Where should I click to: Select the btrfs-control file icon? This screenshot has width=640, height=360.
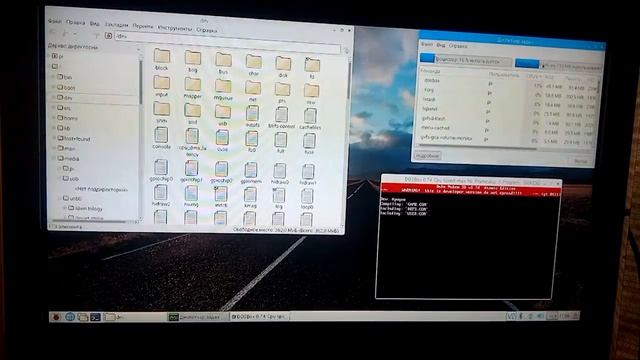[281, 115]
